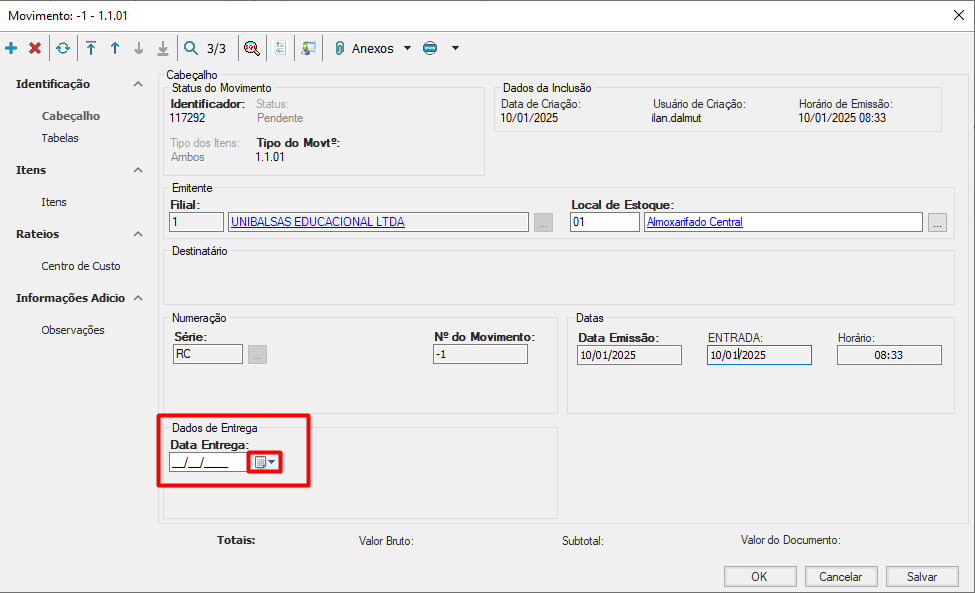Collapse the Itens section chevron
975x593 pixels.
(138, 170)
